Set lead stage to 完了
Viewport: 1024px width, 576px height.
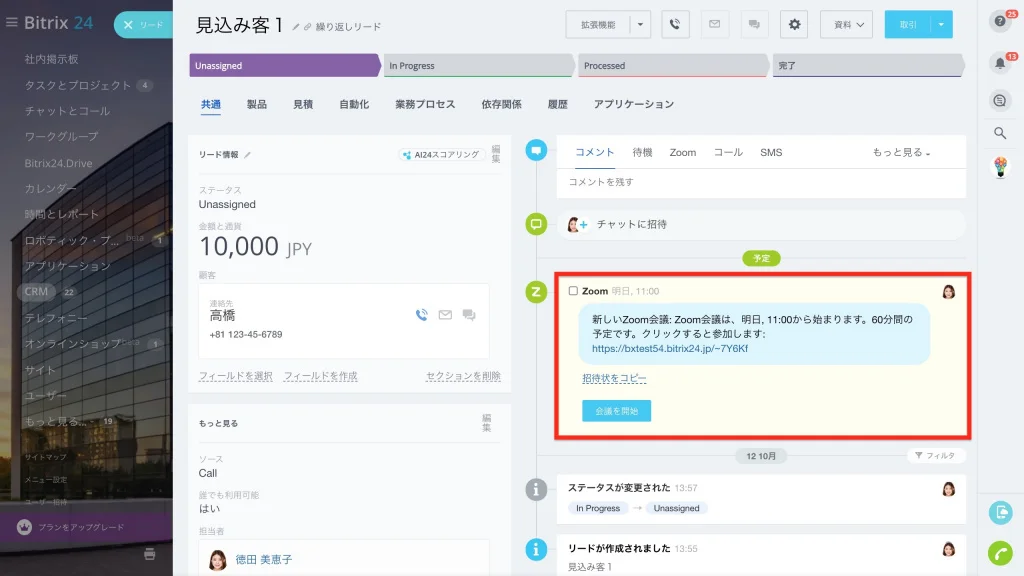867,65
